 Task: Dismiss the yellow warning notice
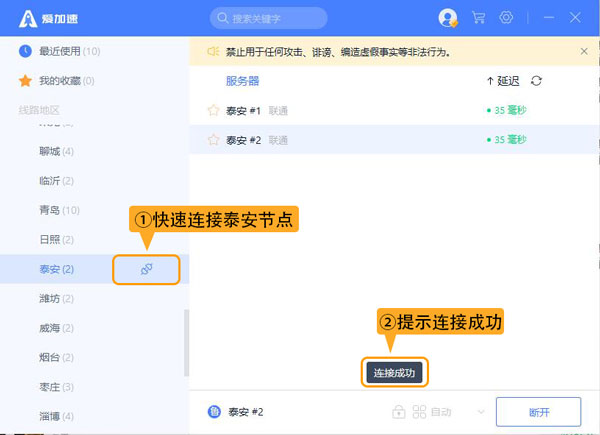point(584,51)
